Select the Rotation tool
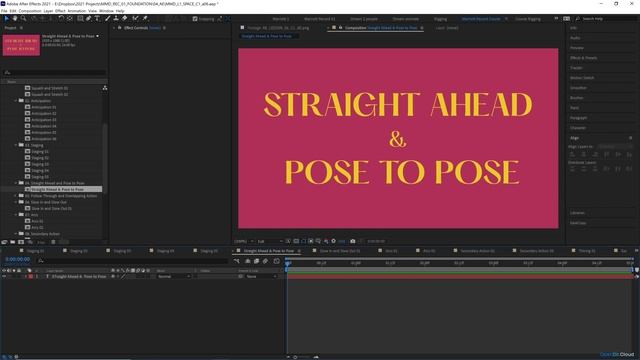Viewport: 640px width, 360px height. coord(61,18)
